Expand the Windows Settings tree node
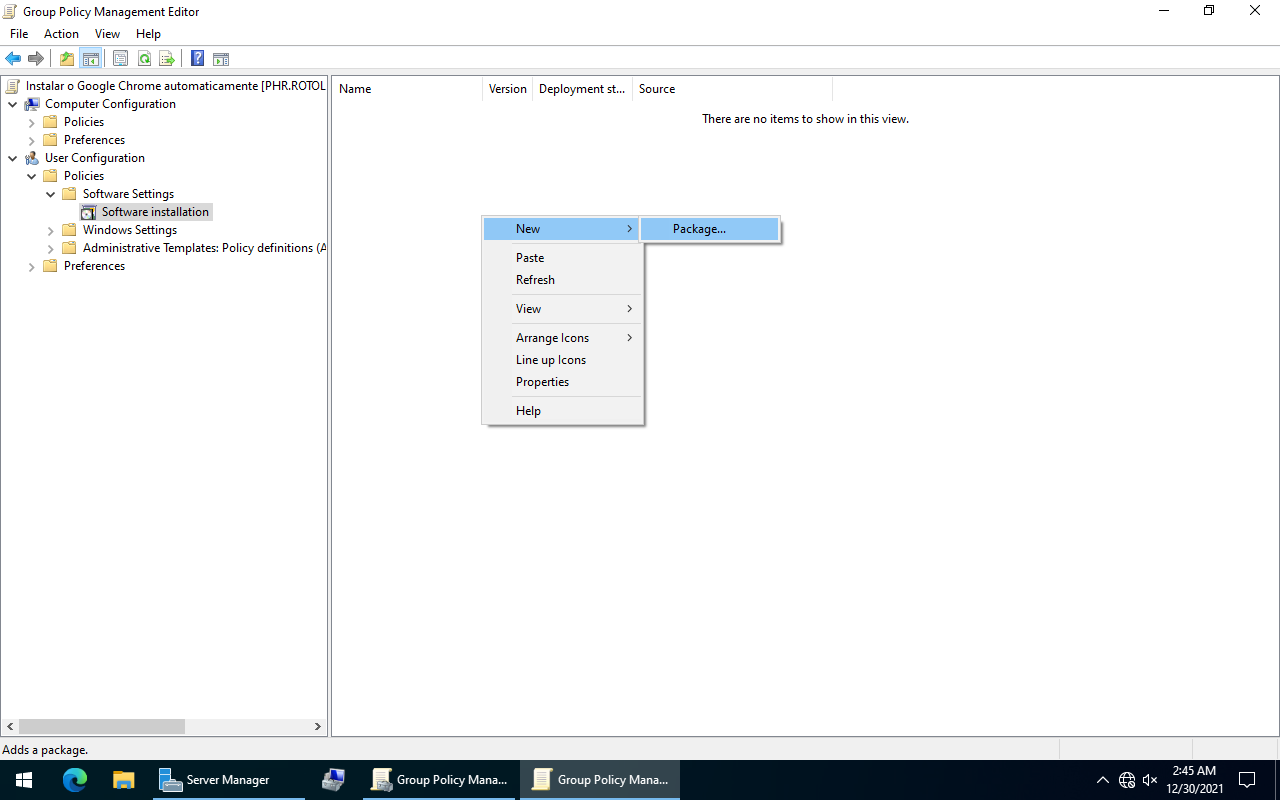This screenshot has height=800, width=1280. tap(50, 230)
